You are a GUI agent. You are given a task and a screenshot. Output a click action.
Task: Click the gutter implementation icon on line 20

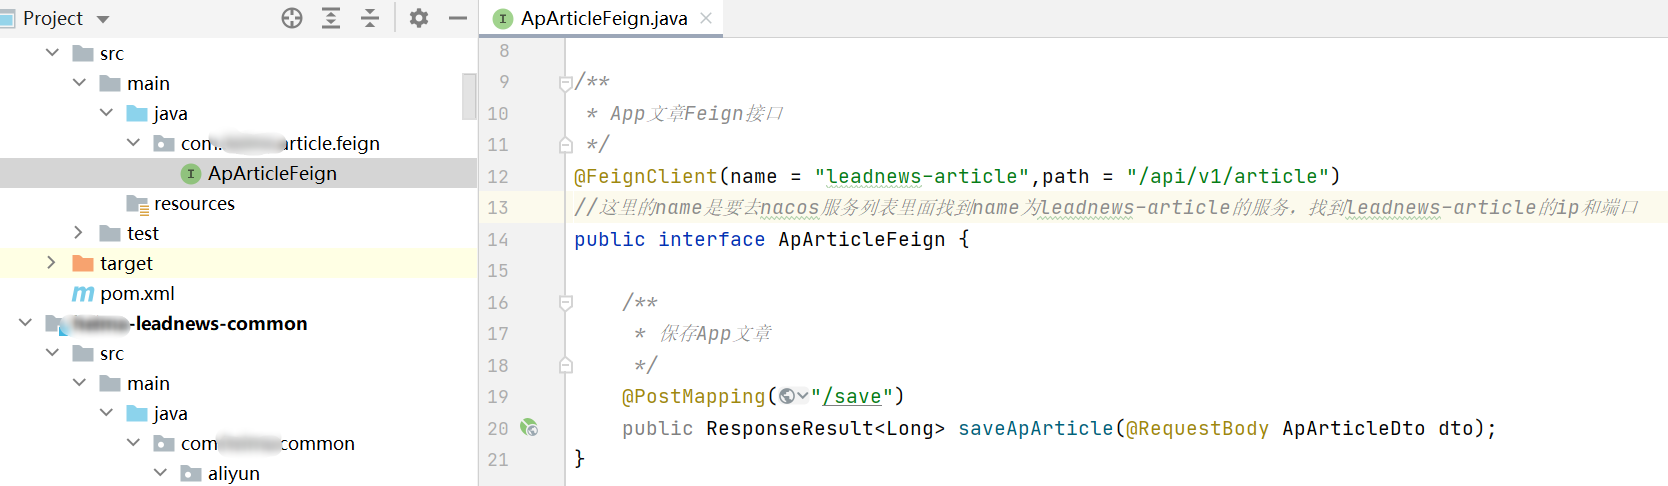coord(529,428)
